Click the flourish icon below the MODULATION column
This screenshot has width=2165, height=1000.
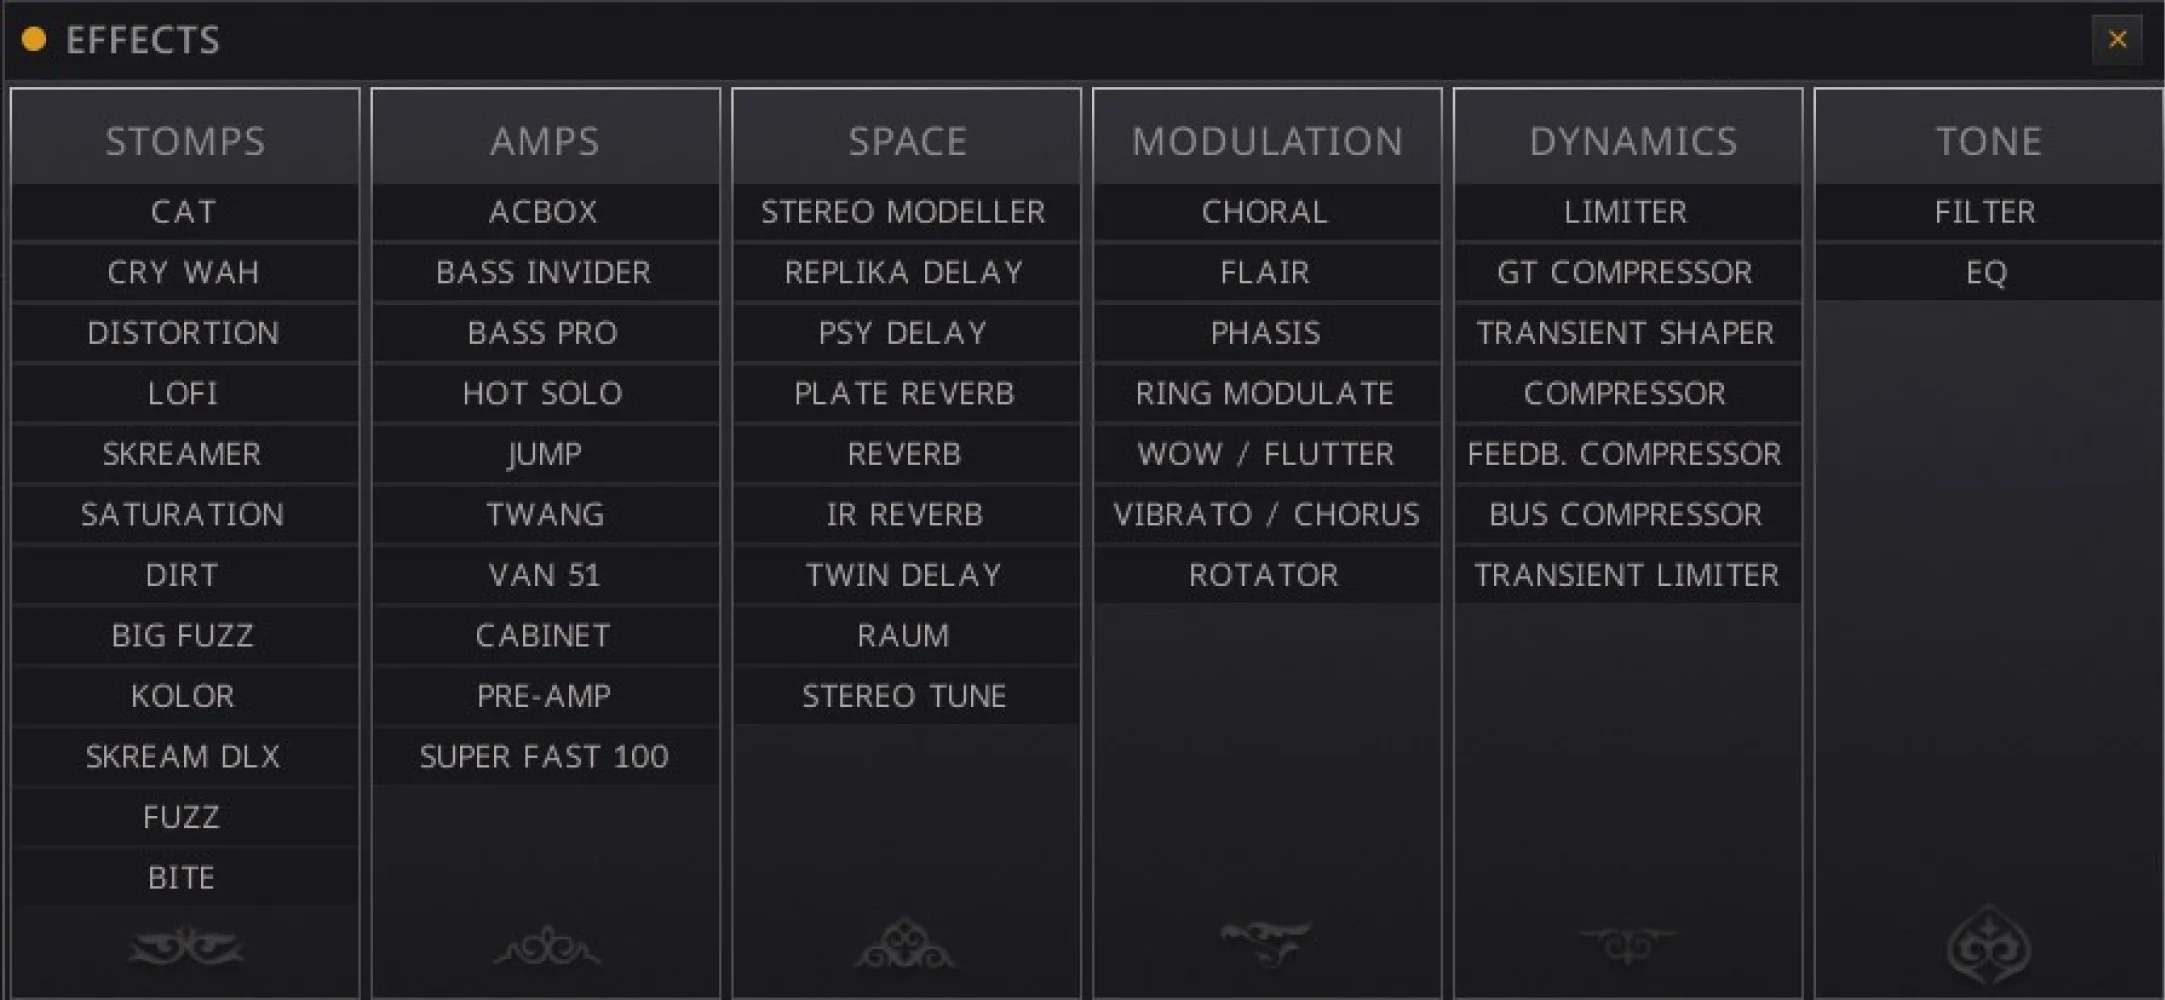(1266, 940)
